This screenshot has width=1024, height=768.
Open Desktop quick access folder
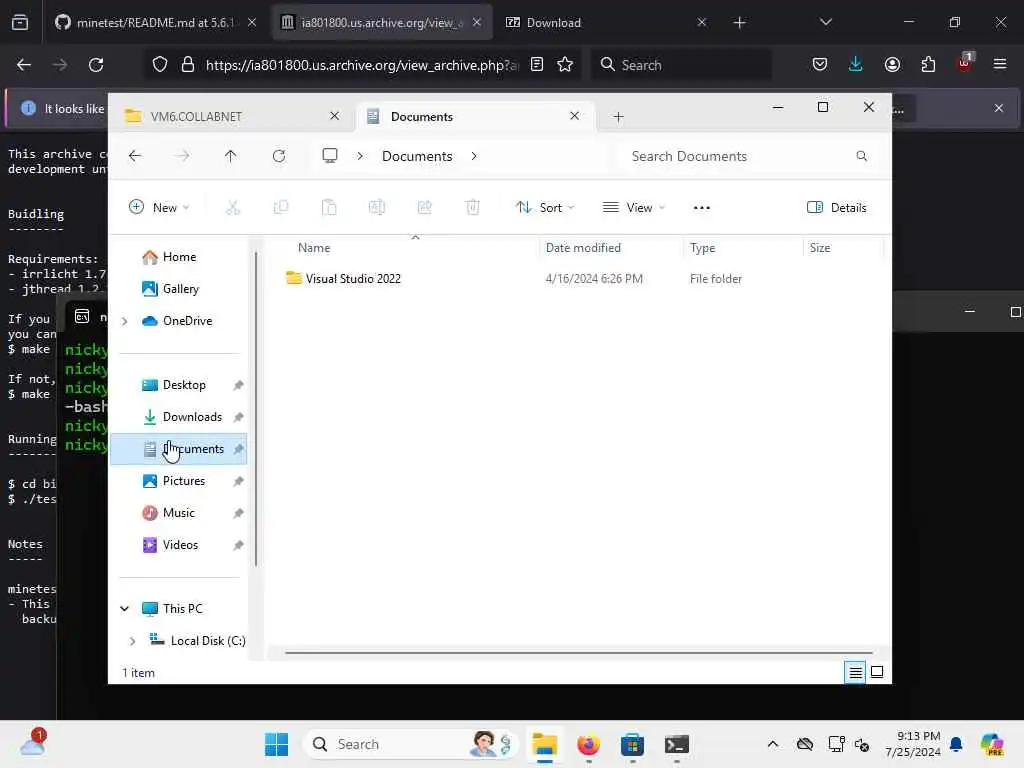tap(178, 385)
